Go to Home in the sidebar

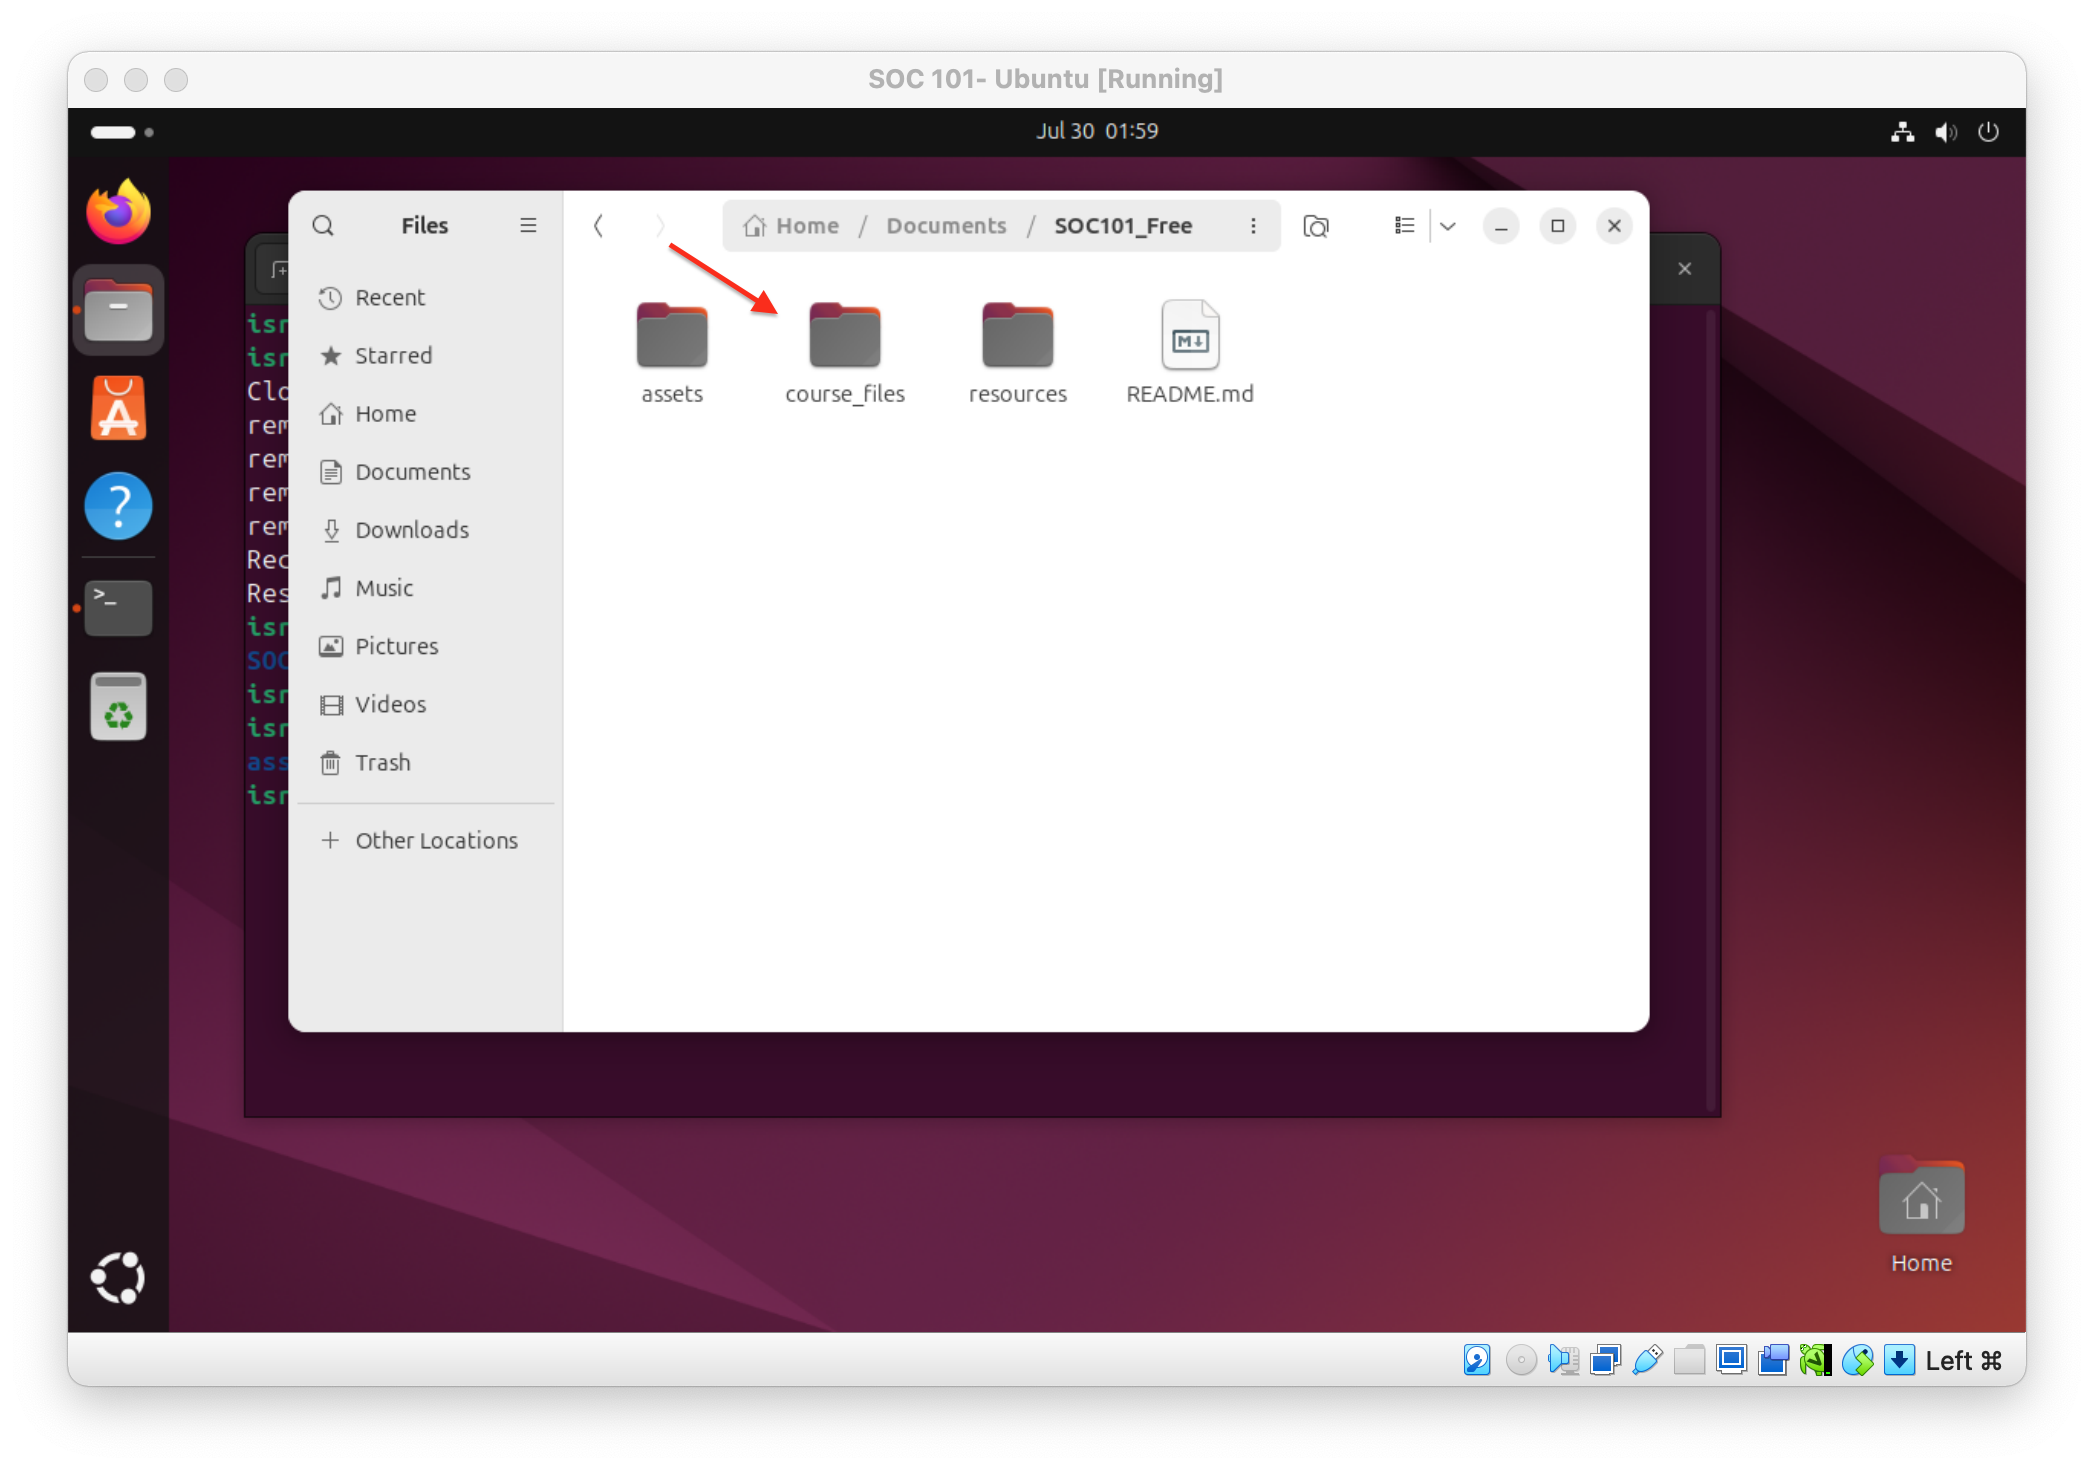click(426, 414)
